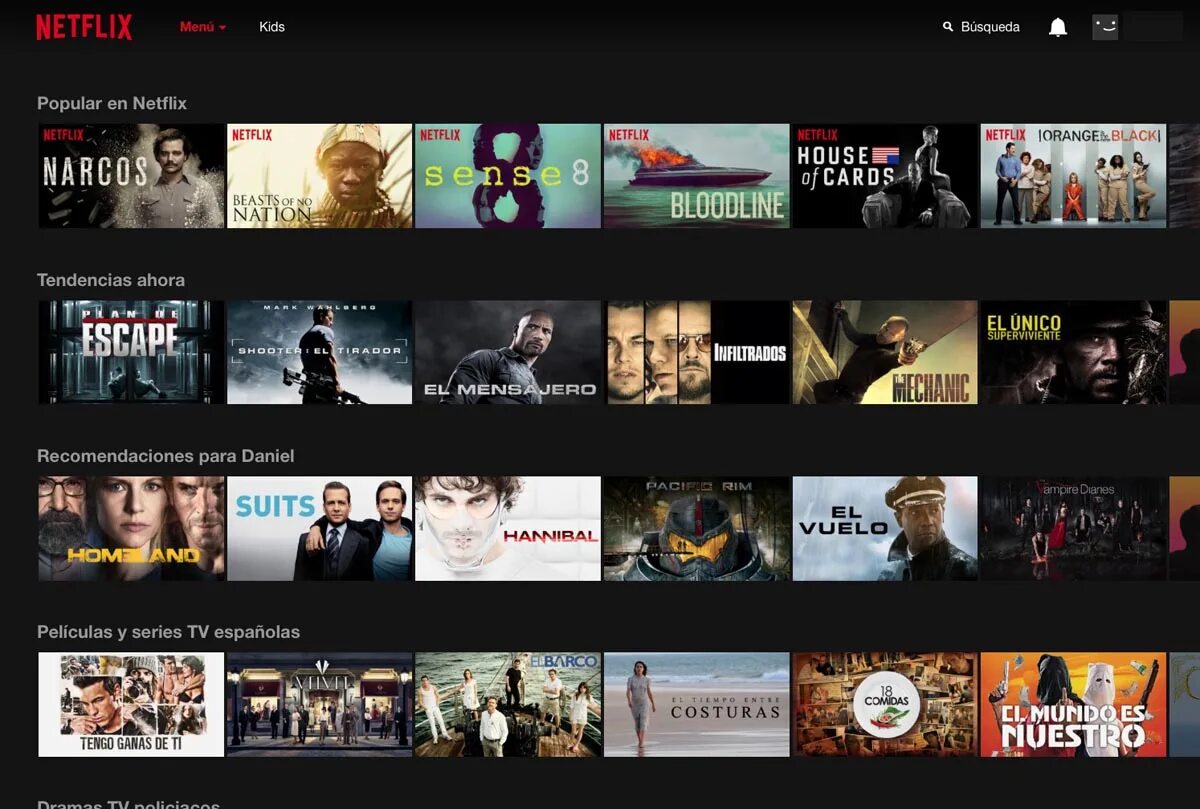
Task: Select the Infiltrados movie card
Action: pos(697,352)
